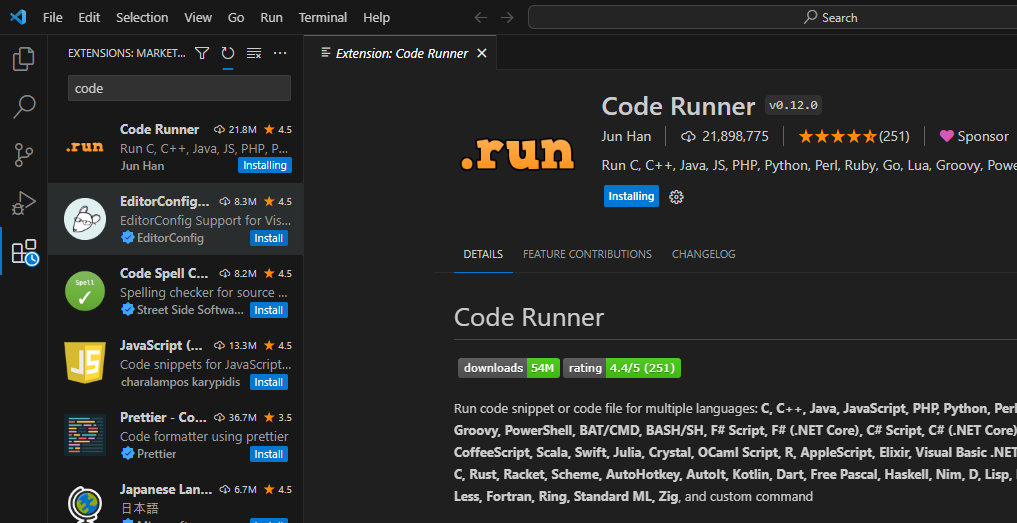Click the JavaScript snippets JS icon
The image size is (1017, 523).
click(85, 363)
